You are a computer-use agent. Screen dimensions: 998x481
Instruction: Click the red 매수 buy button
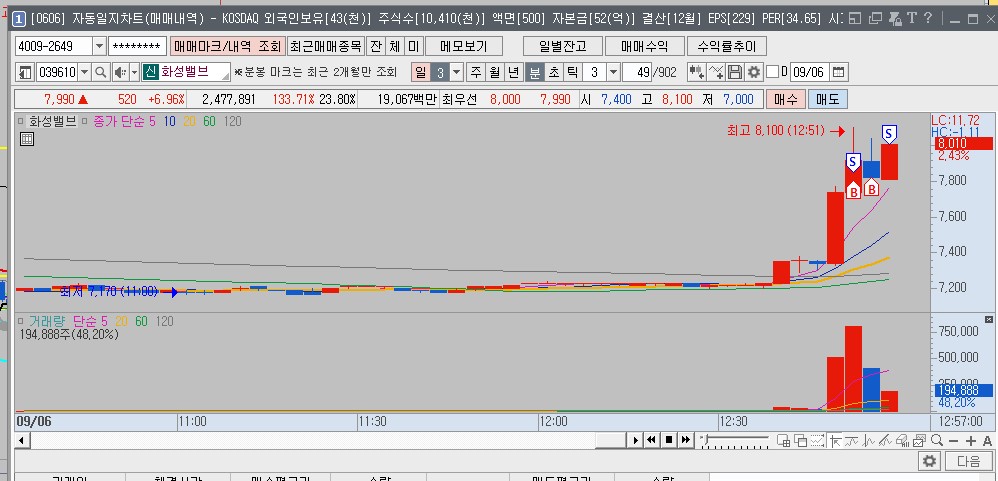(785, 99)
